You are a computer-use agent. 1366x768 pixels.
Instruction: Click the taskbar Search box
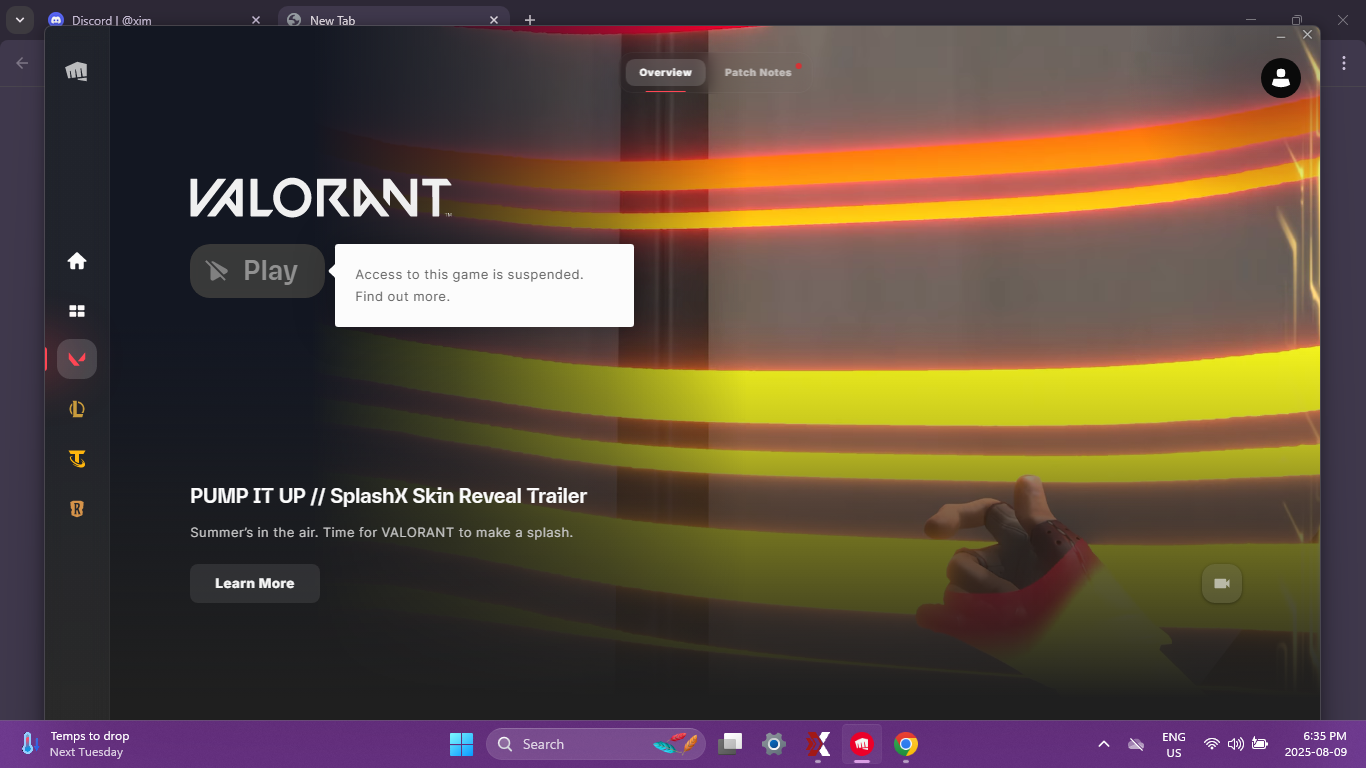[x=596, y=744]
